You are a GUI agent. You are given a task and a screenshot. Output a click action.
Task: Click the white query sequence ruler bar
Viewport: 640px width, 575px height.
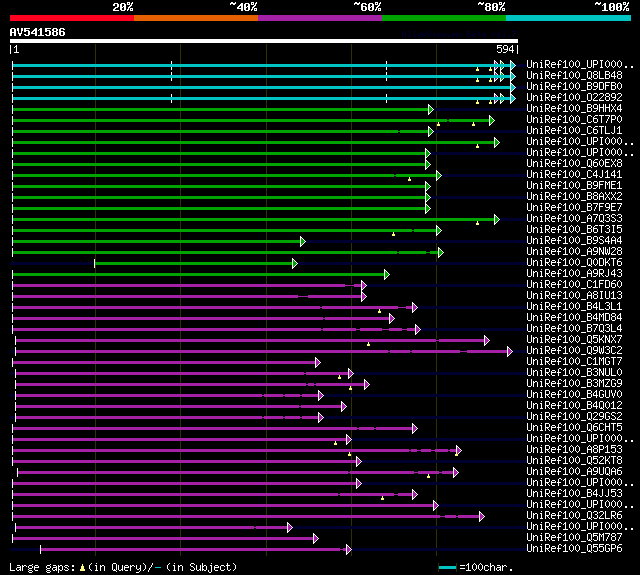point(264,41)
